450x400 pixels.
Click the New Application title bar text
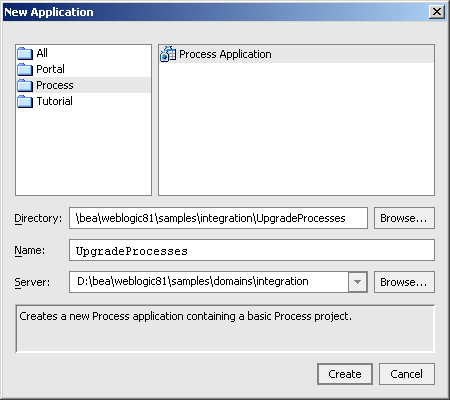[x=49, y=12]
